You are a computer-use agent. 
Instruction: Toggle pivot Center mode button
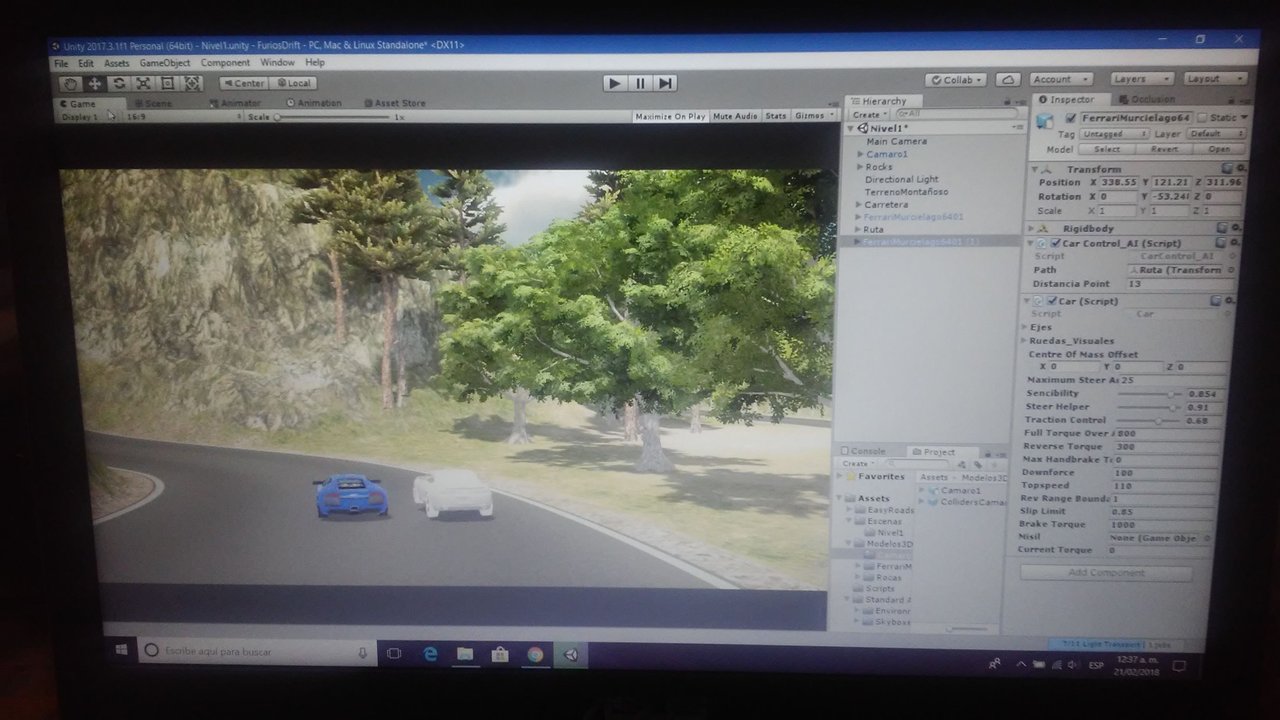click(x=243, y=83)
